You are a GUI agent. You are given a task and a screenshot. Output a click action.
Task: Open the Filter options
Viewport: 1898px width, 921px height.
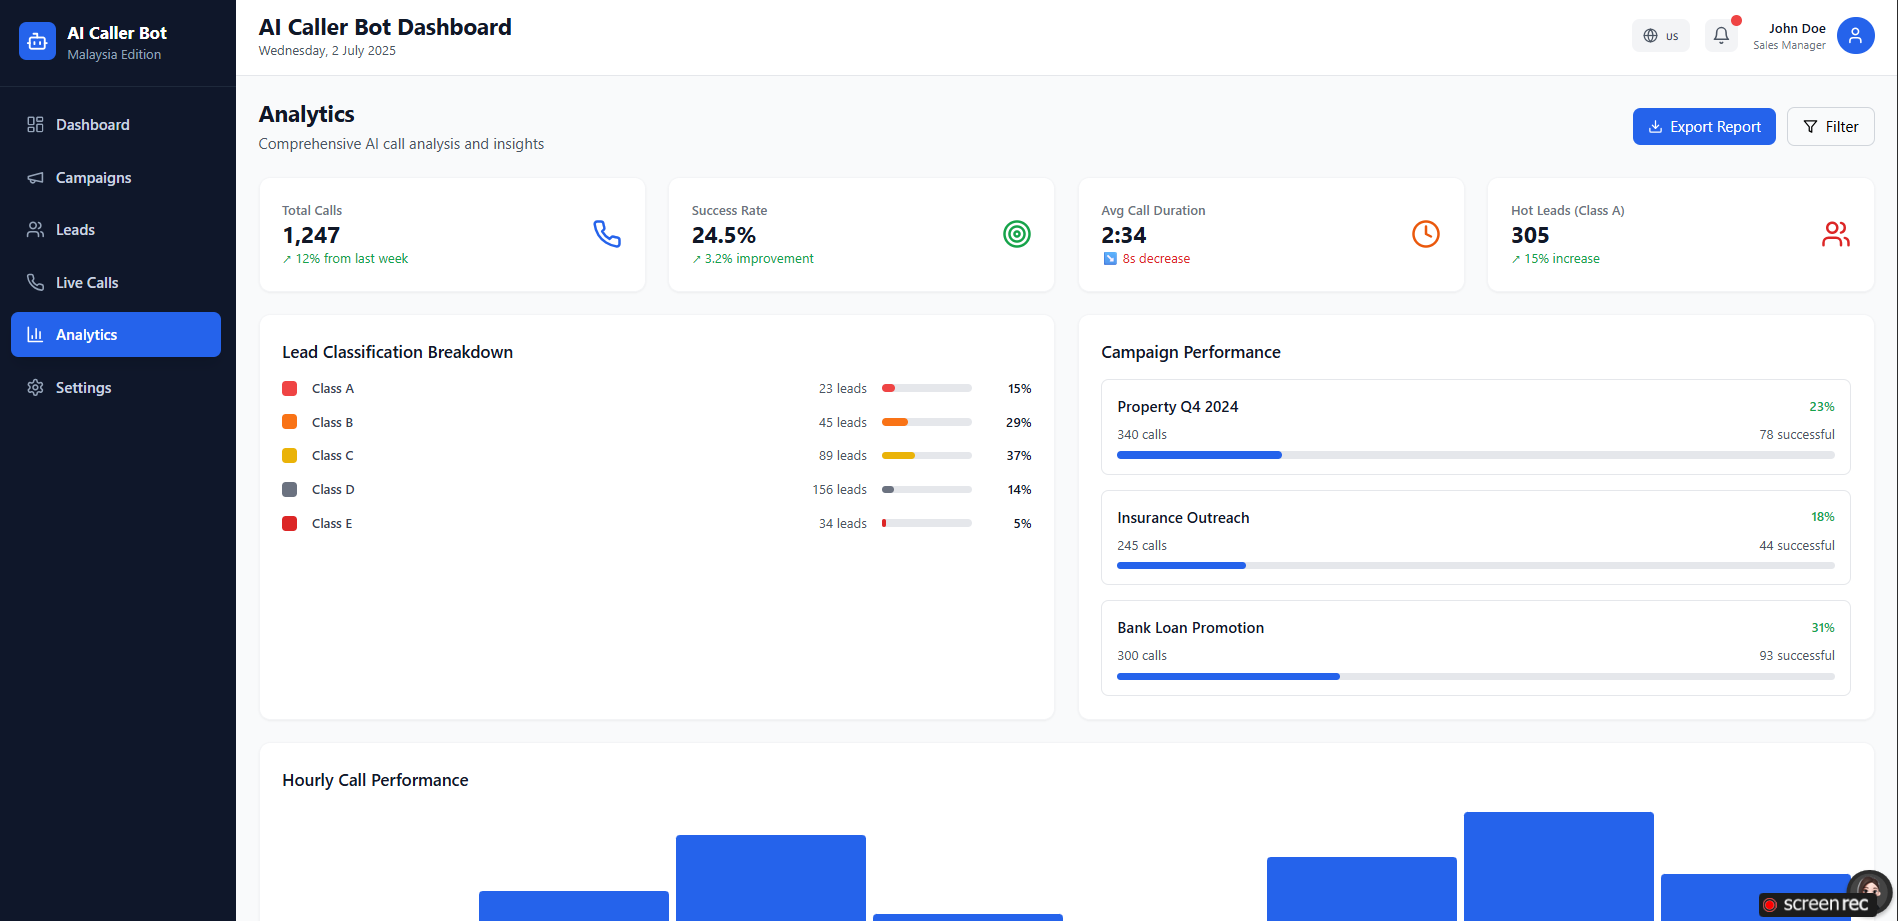tap(1830, 127)
